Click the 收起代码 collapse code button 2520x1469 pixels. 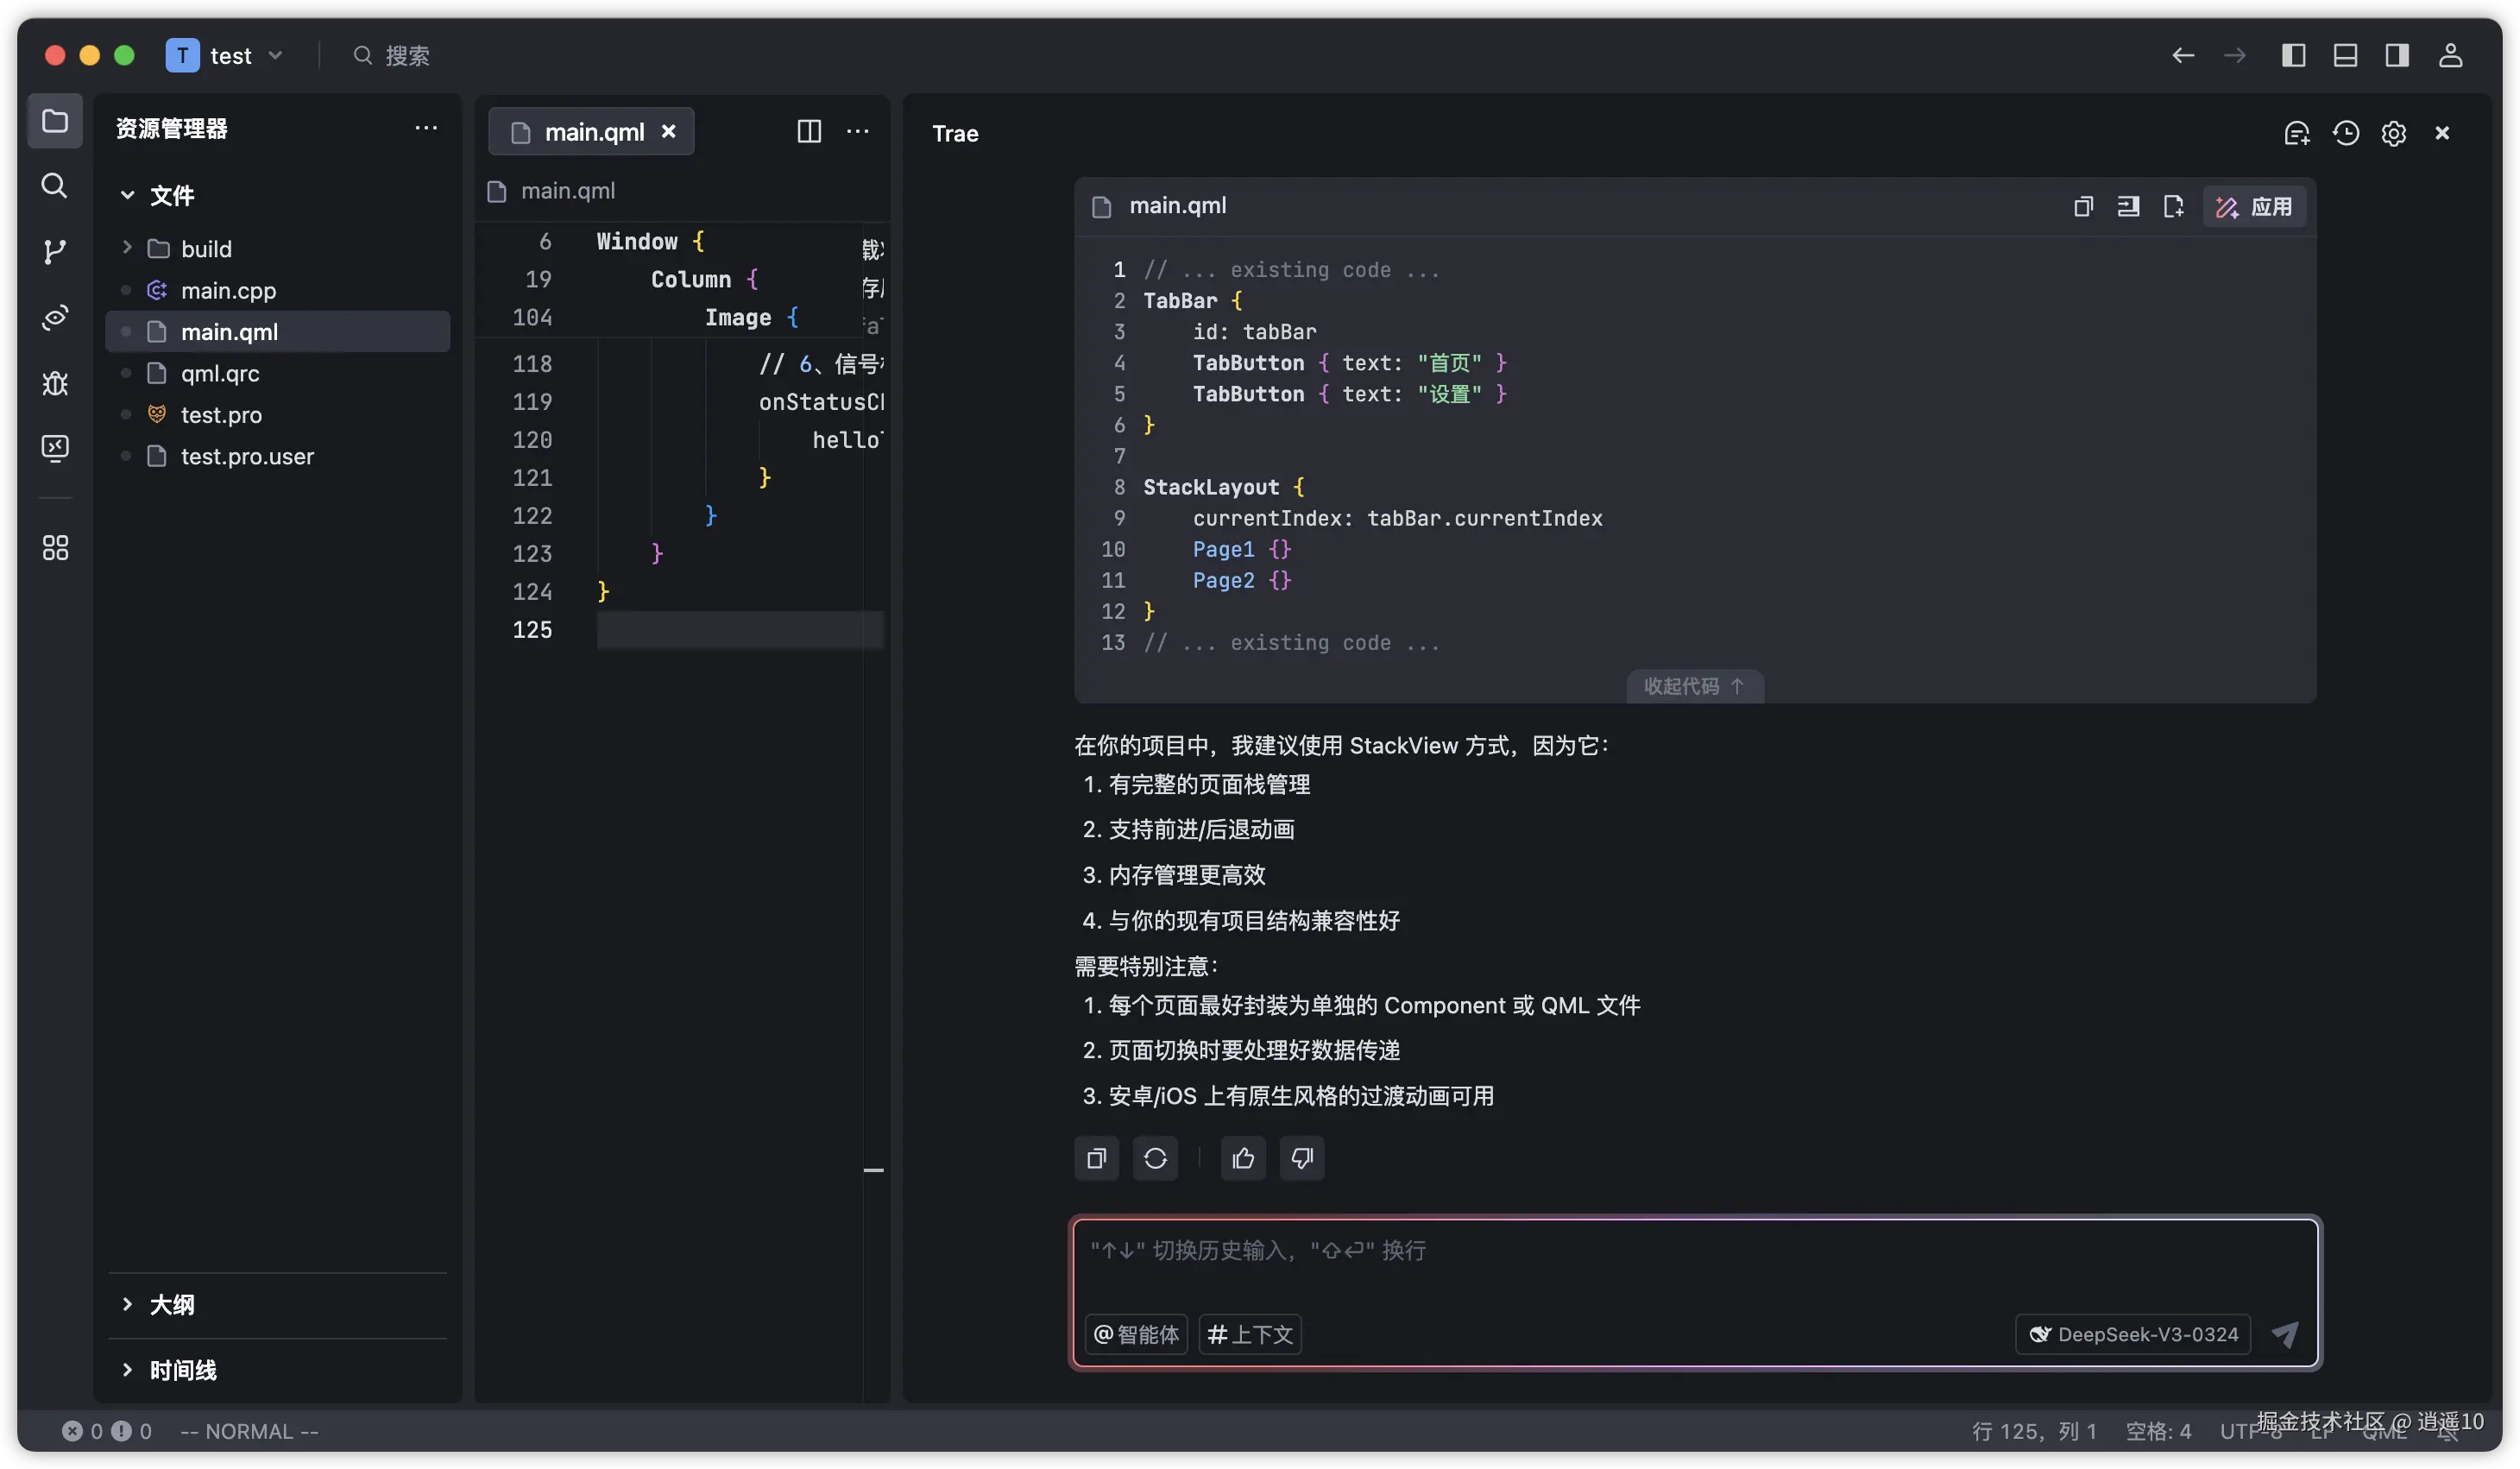click(1694, 685)
